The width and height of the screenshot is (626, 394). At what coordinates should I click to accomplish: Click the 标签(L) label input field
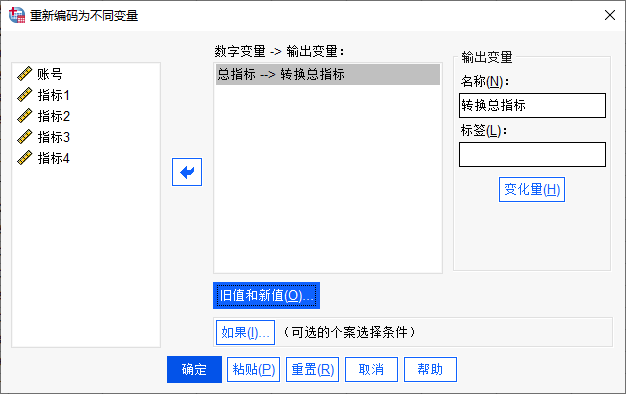tap(532, 154)
